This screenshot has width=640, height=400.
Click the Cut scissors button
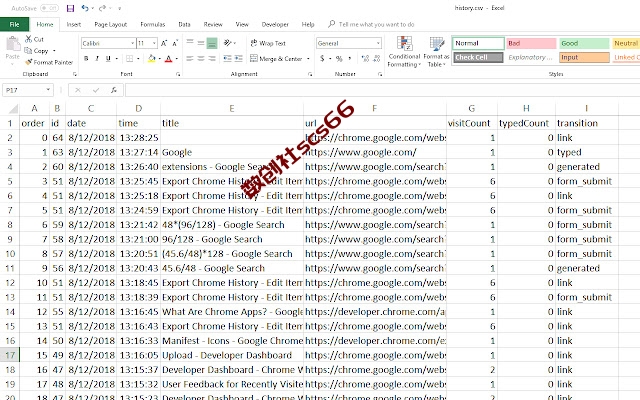[x=34, y=39]
